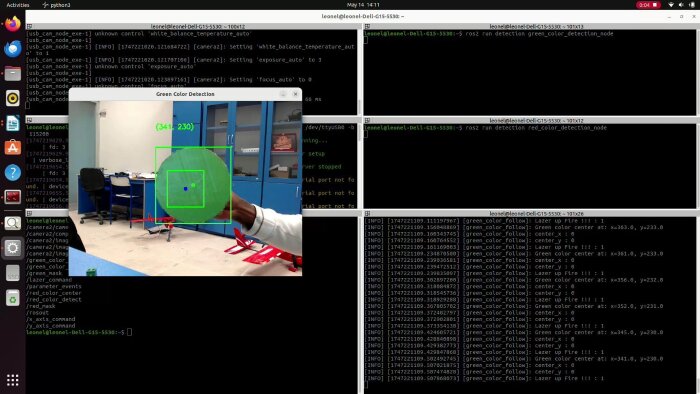This screenshot has height=394, width=700.
Task: Click the grey drive icon above Trash
Action: [12, 273]
